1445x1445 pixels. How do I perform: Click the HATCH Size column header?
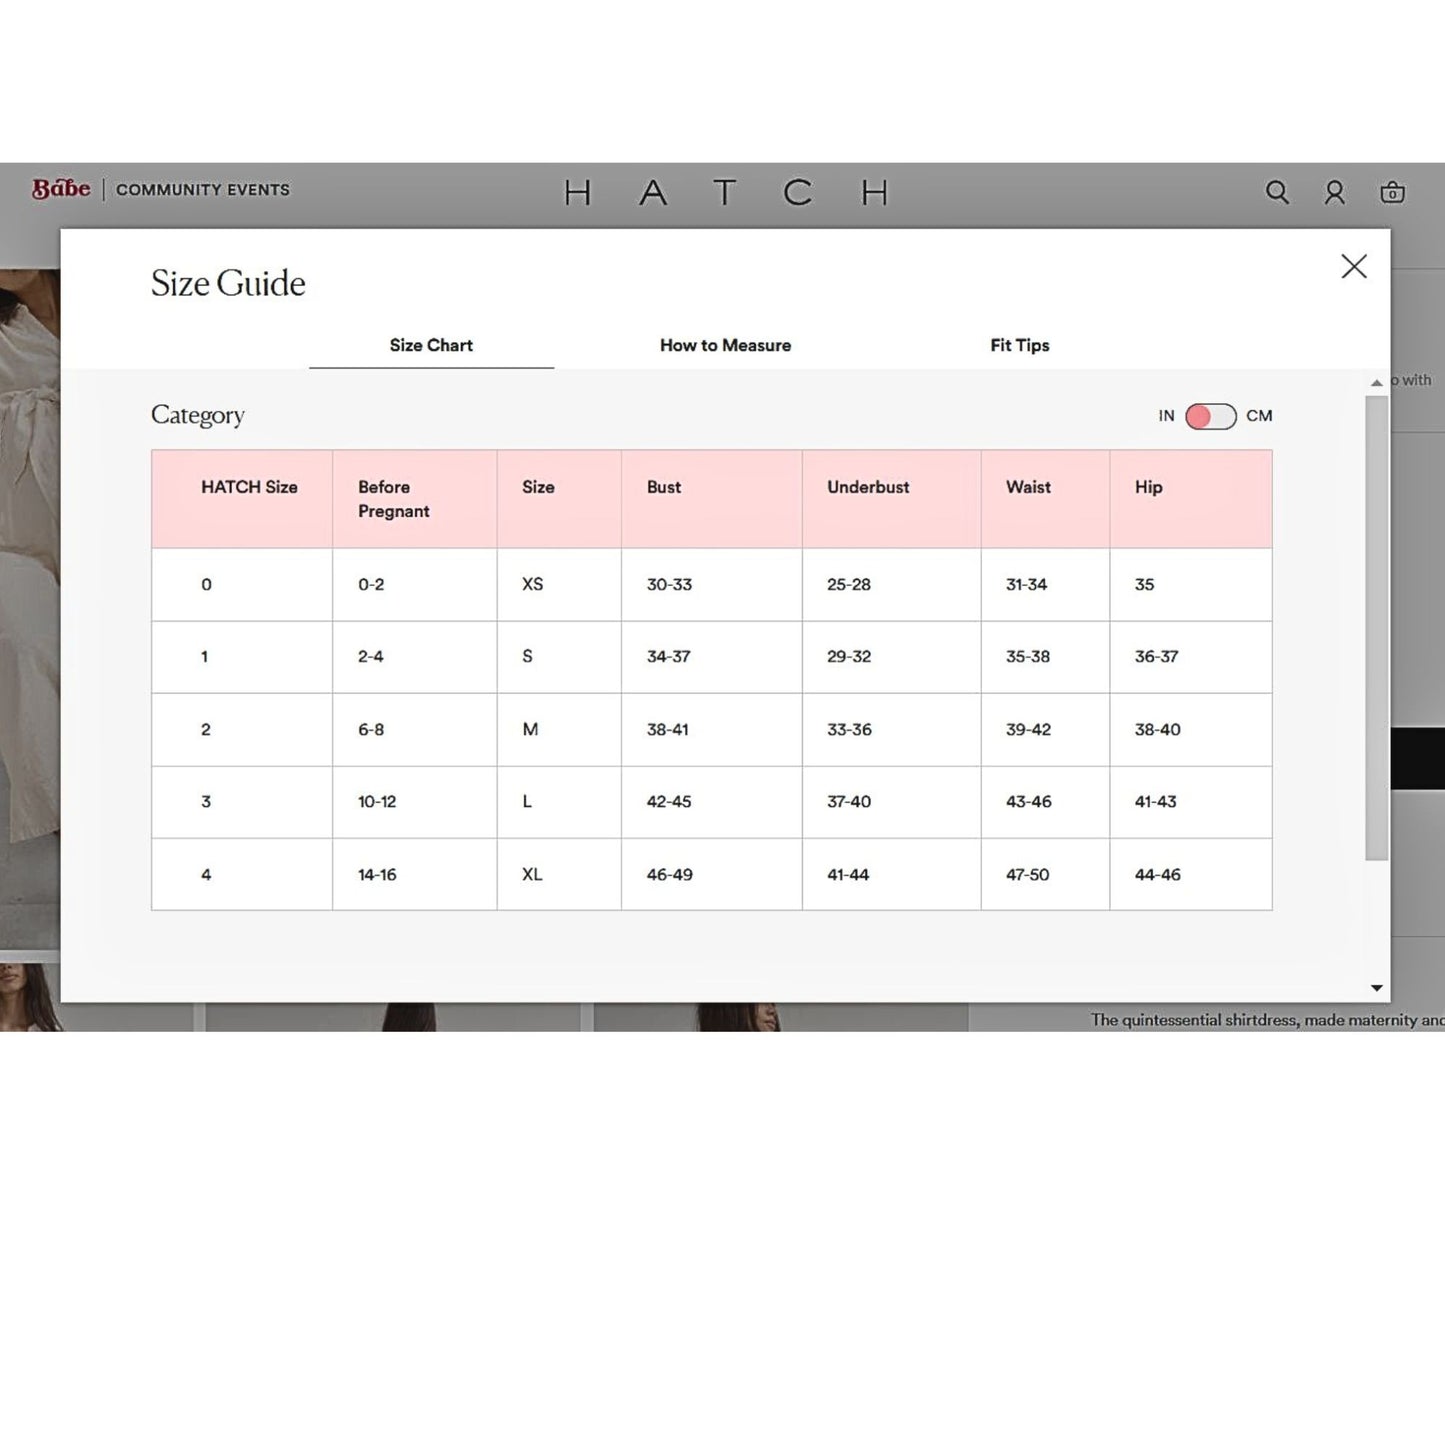tap(249, 487)
